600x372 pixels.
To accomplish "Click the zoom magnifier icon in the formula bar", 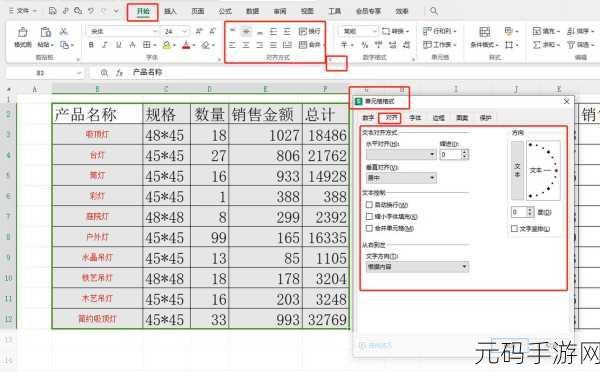I will (104, 72).
